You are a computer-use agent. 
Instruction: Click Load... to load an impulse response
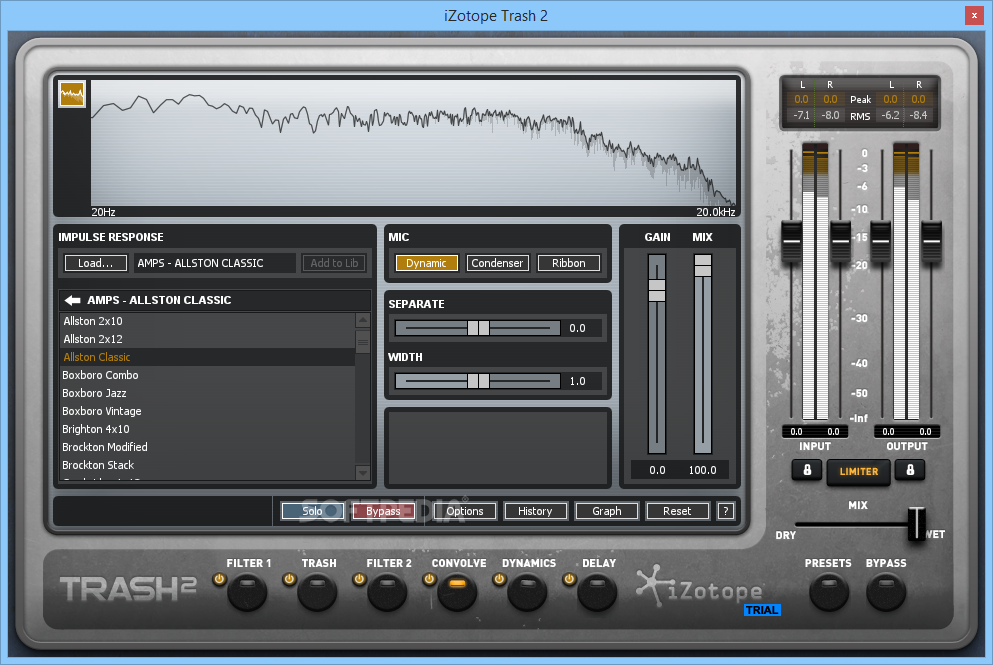[x=96, y=263]
